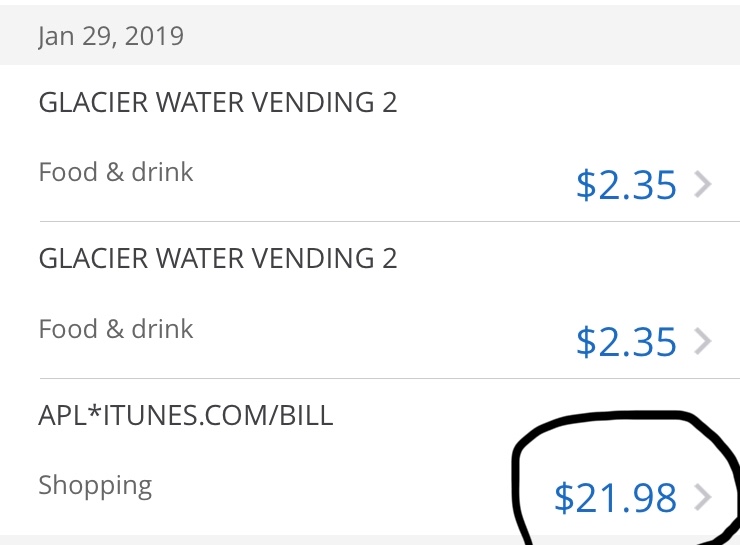
Task: Click the blank space right of the top Glacier title
Action: [x=560, y=102]
